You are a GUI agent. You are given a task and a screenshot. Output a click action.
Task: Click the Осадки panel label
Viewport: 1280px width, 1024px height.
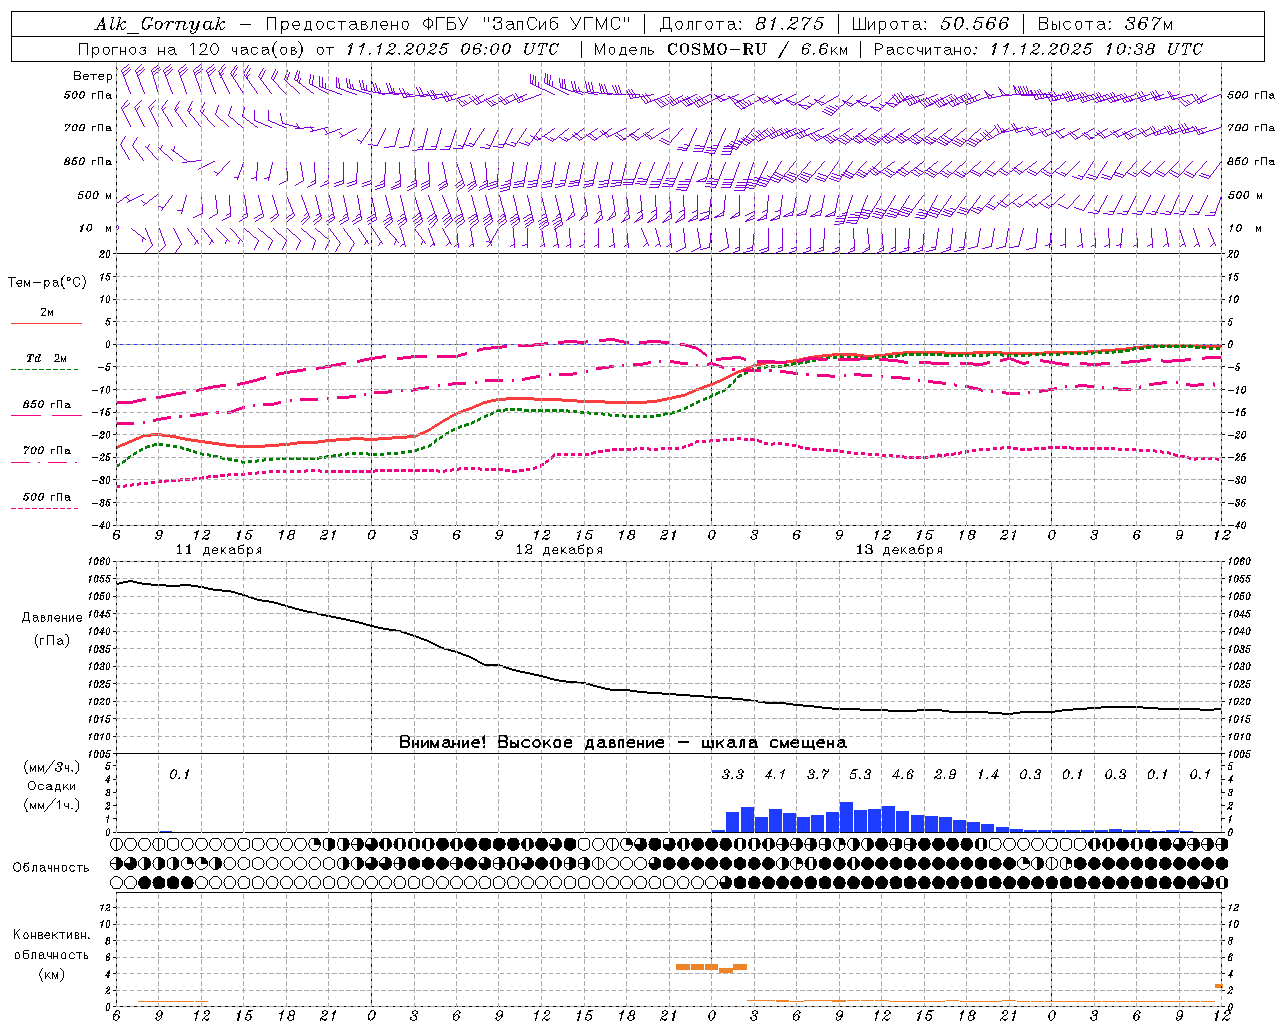click(51, 786)
